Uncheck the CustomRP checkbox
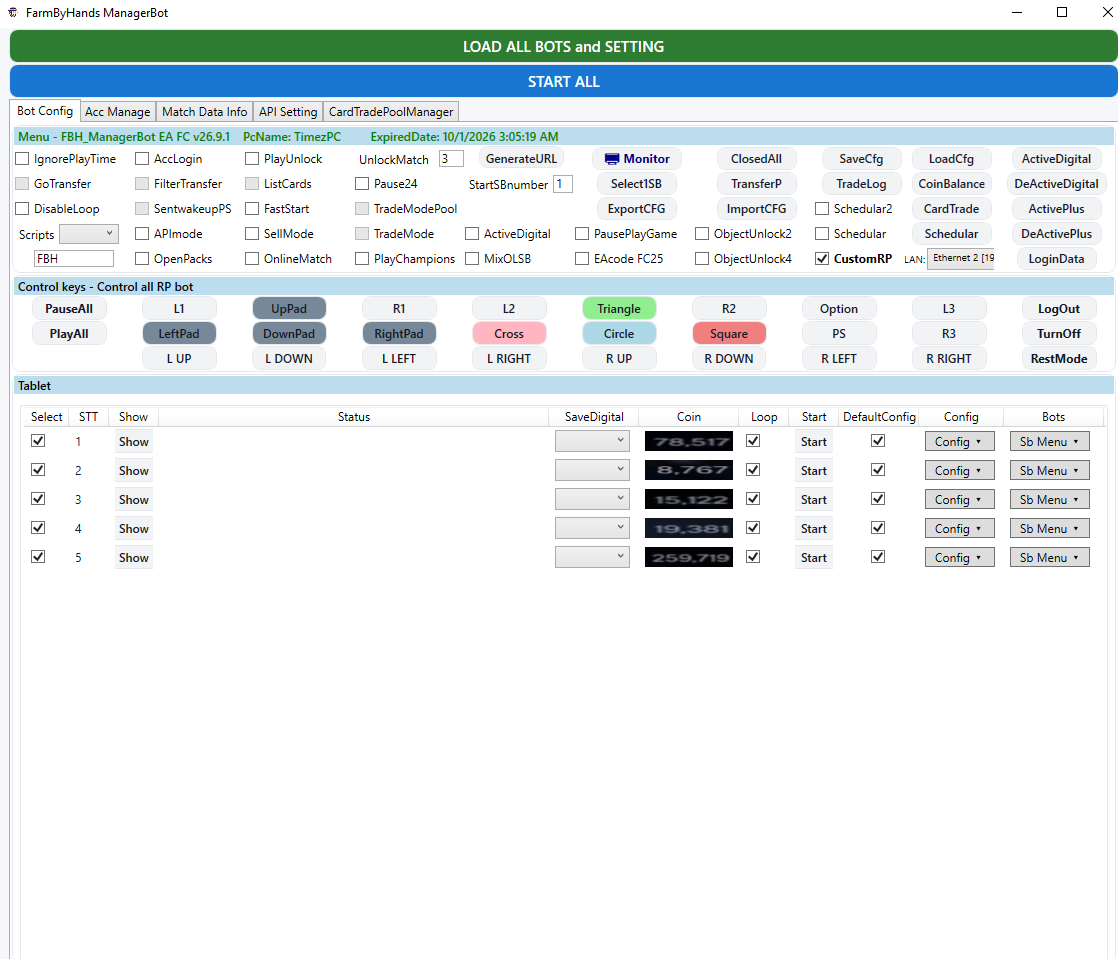The image size is (1118, 959). [x=822, y=259]
